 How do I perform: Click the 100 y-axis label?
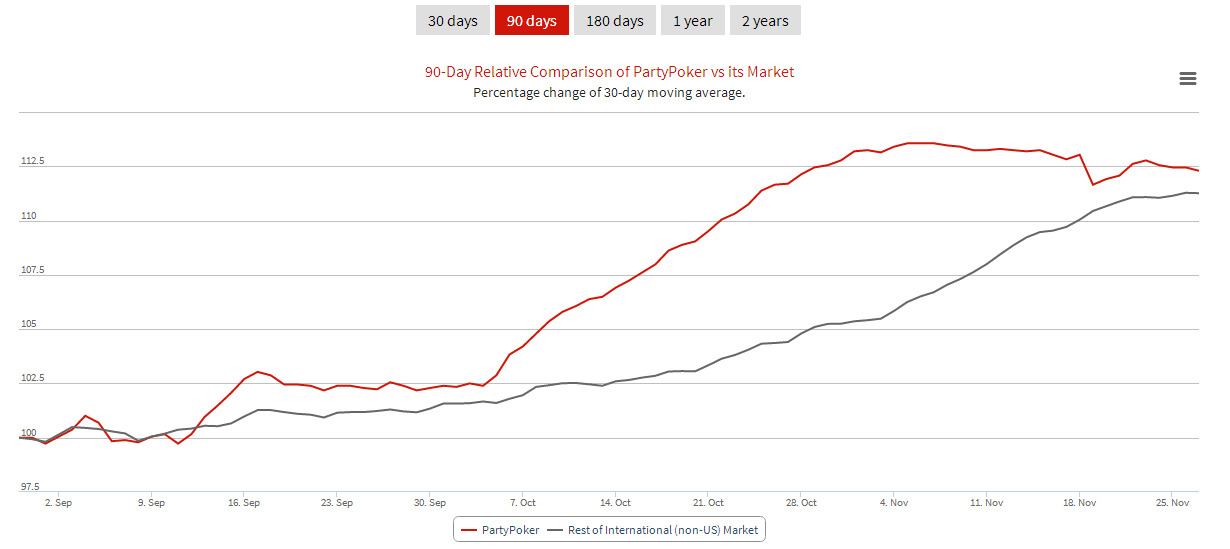coord(30,432)
